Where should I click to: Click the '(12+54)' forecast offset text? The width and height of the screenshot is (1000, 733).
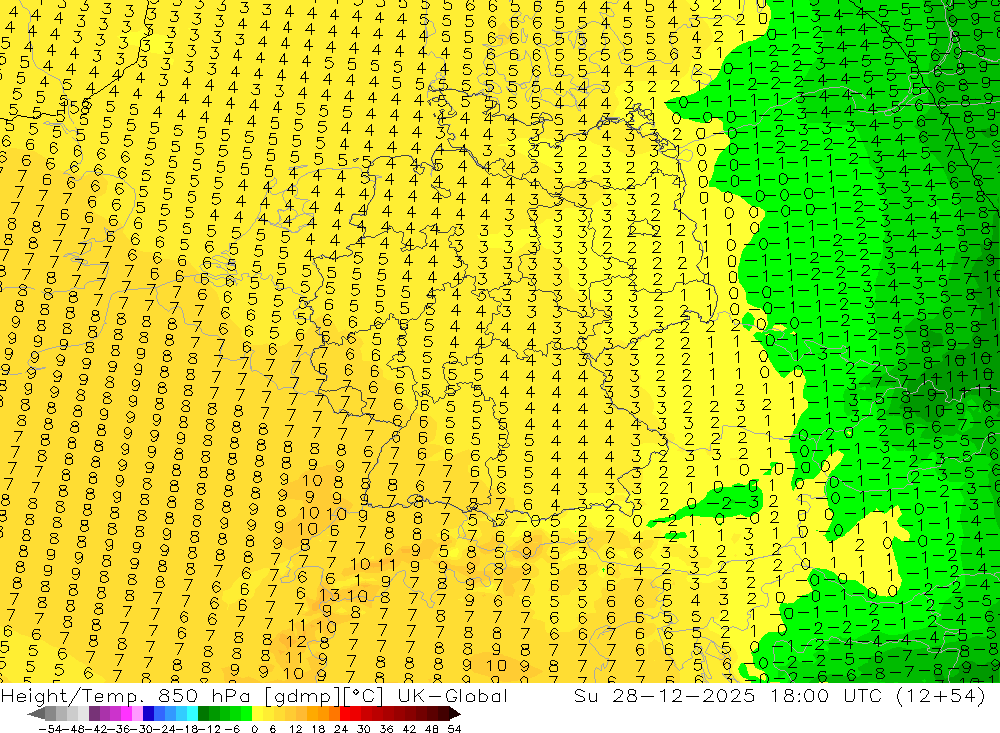[941, 696]
